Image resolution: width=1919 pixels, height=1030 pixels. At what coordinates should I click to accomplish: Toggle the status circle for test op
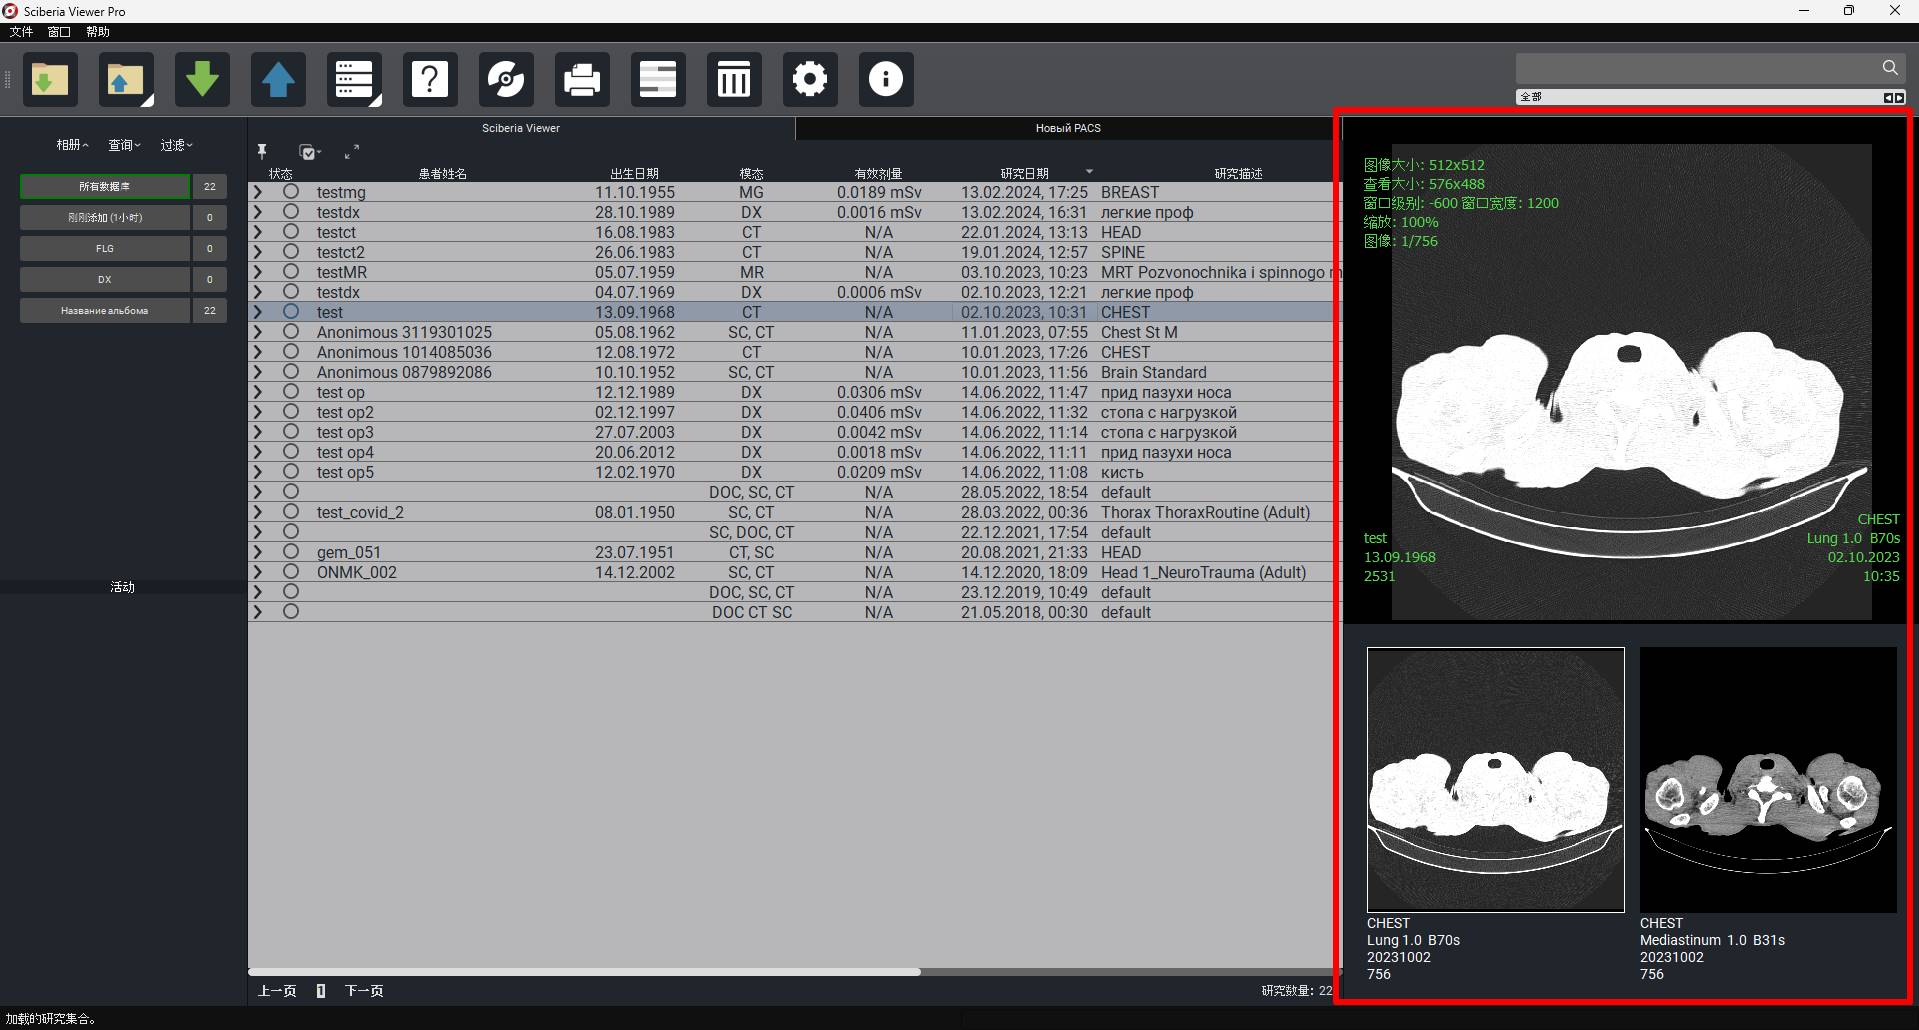[291, 391]
